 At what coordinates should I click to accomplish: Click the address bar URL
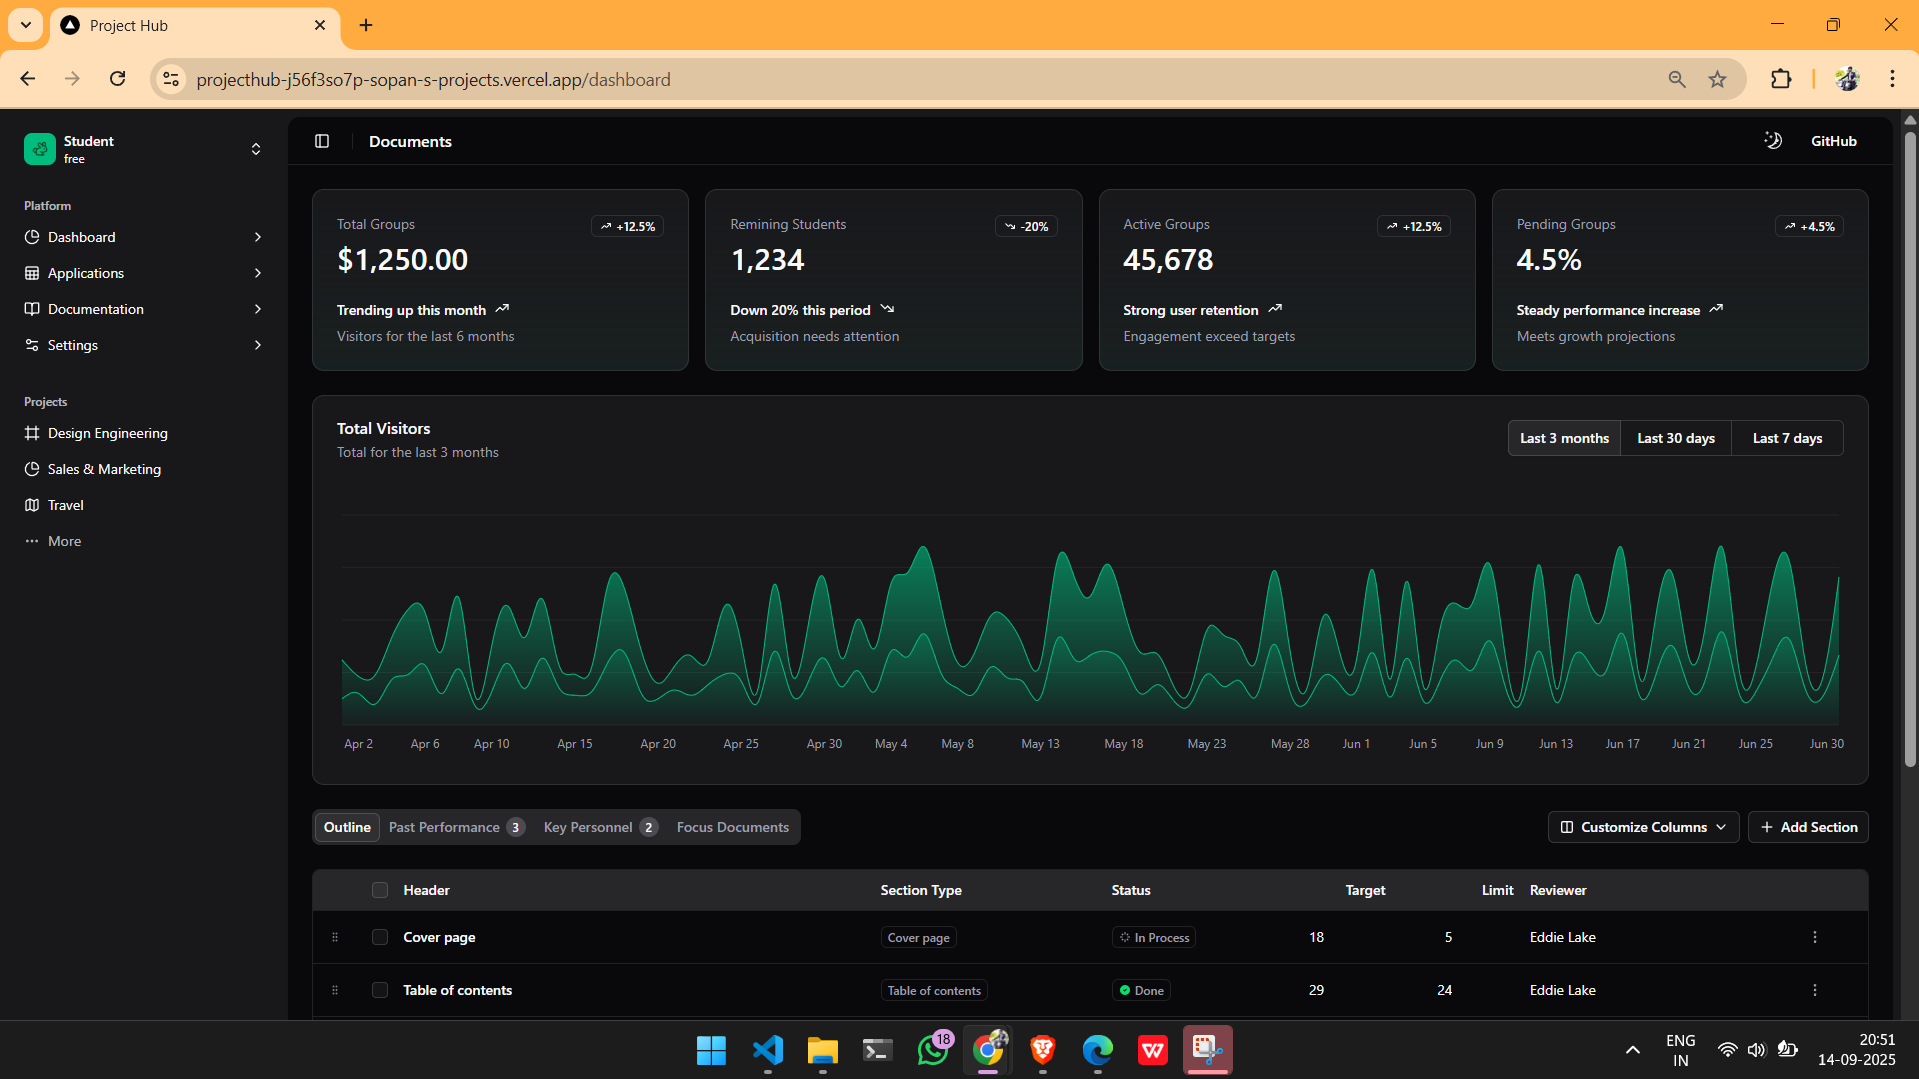click(433, 79)
